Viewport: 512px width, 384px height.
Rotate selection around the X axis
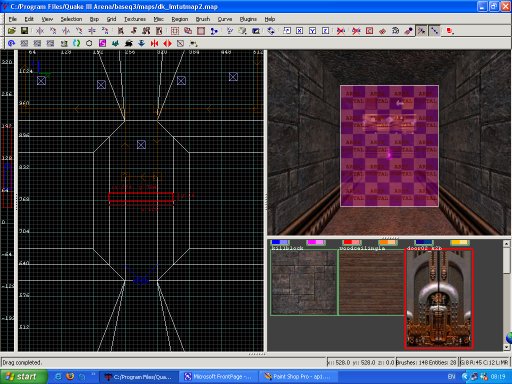point(53,31)
